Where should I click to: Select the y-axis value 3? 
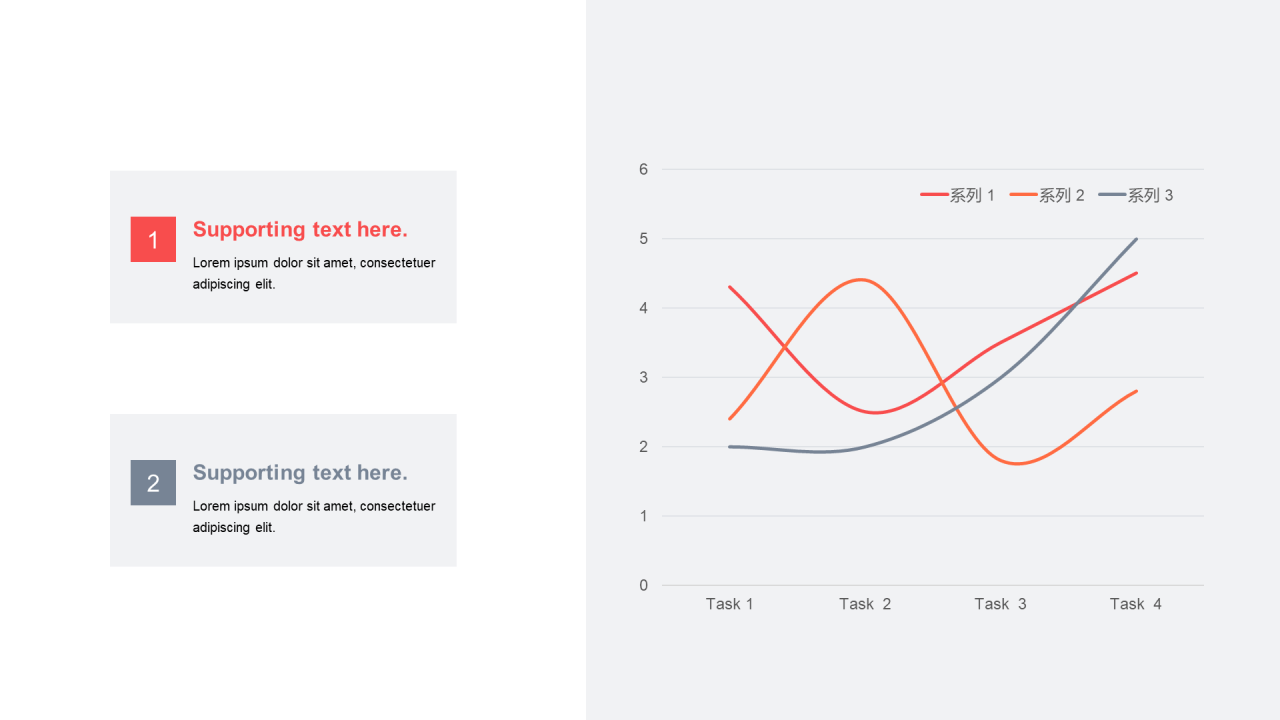point(644,378)
